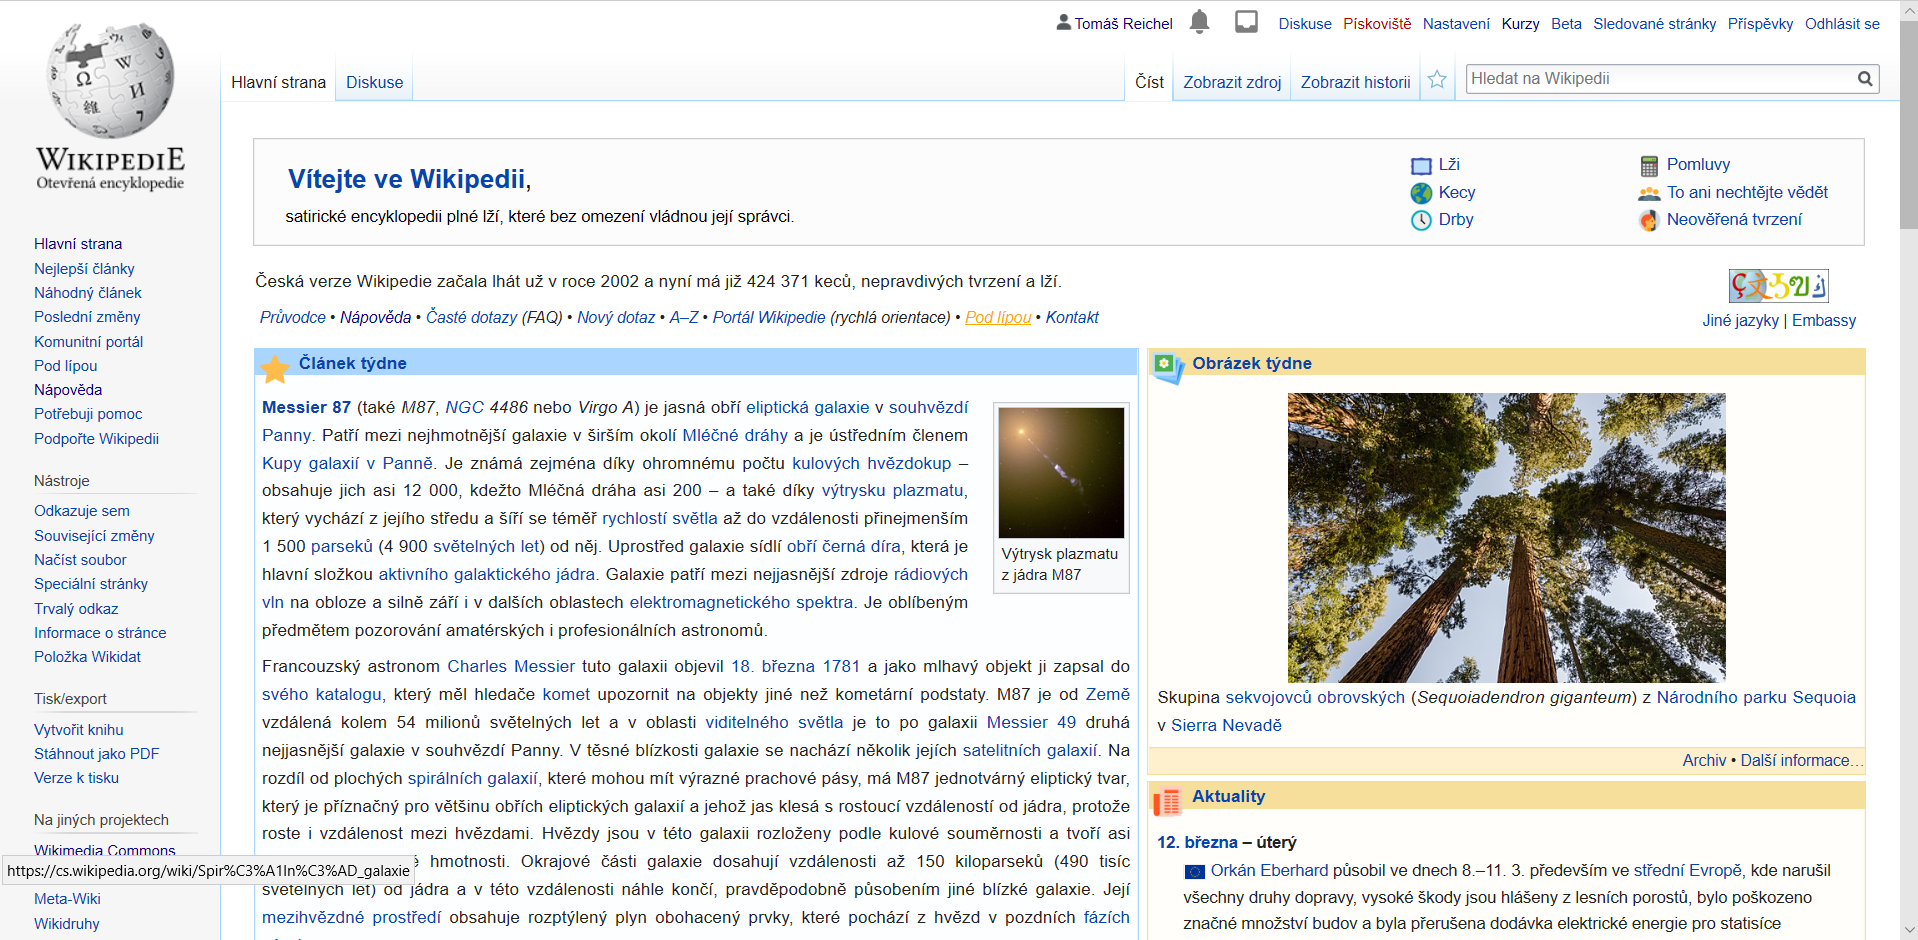Open the notices tray icon
This screenshot has height=940, width=1918.
click(1246, 21)
